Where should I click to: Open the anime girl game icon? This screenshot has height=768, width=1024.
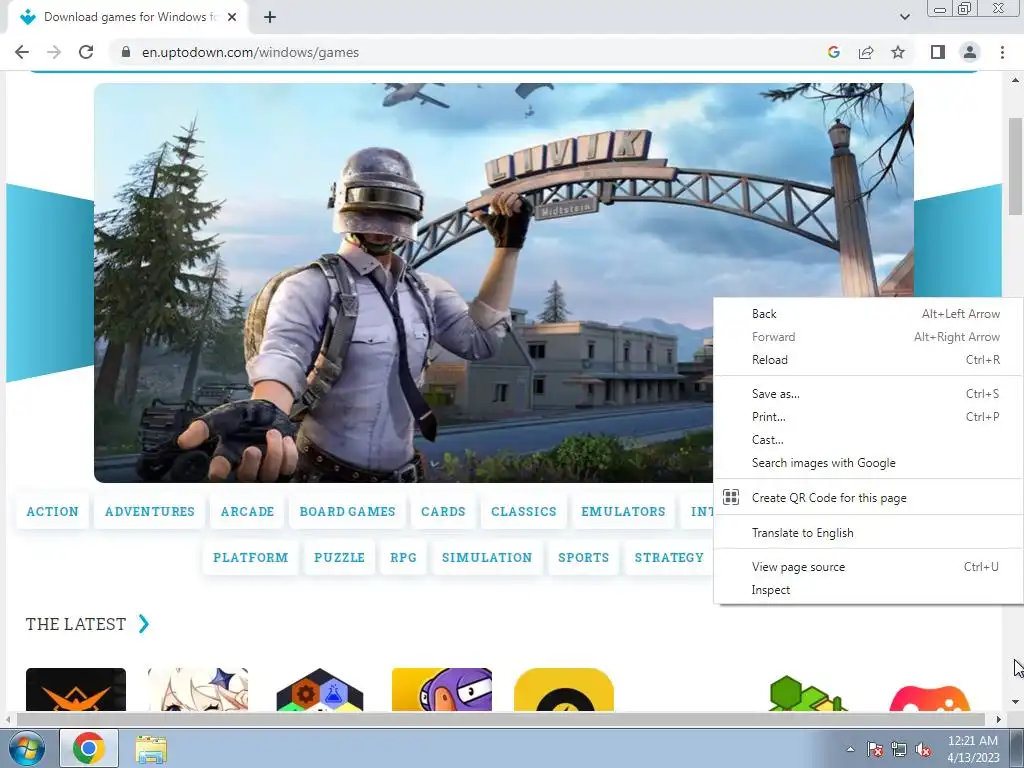(x=198, y=689)
